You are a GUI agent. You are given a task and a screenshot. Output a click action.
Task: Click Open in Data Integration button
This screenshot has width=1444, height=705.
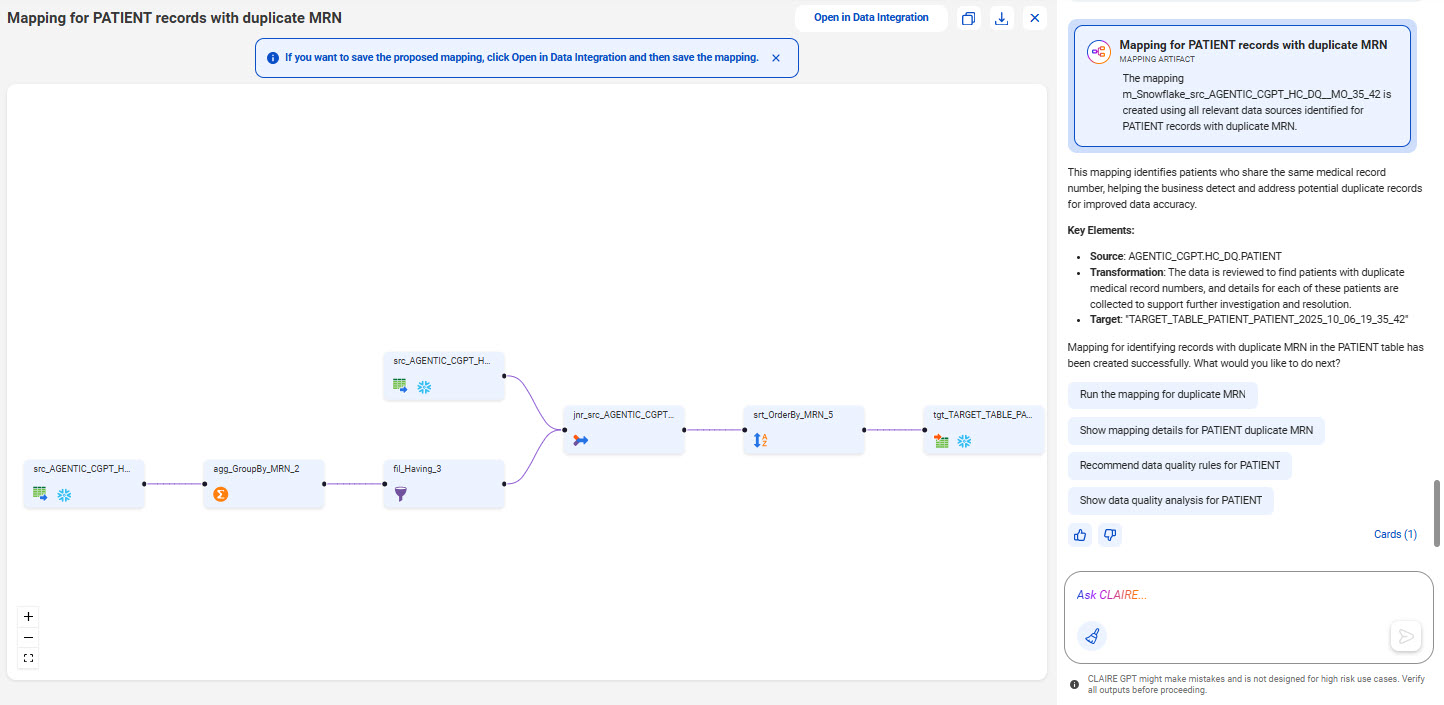(x=871, y=18)
